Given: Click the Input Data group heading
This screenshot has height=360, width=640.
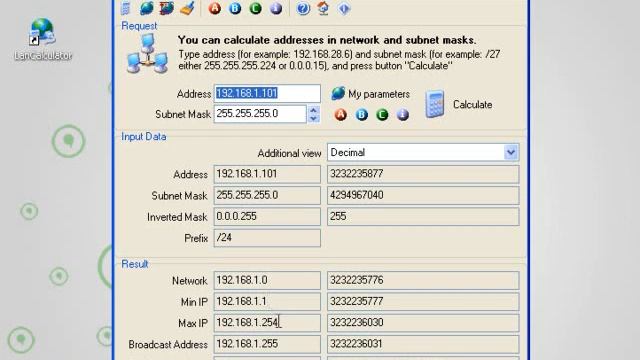Looking at the screenshot, I should [x=144, y=136].
